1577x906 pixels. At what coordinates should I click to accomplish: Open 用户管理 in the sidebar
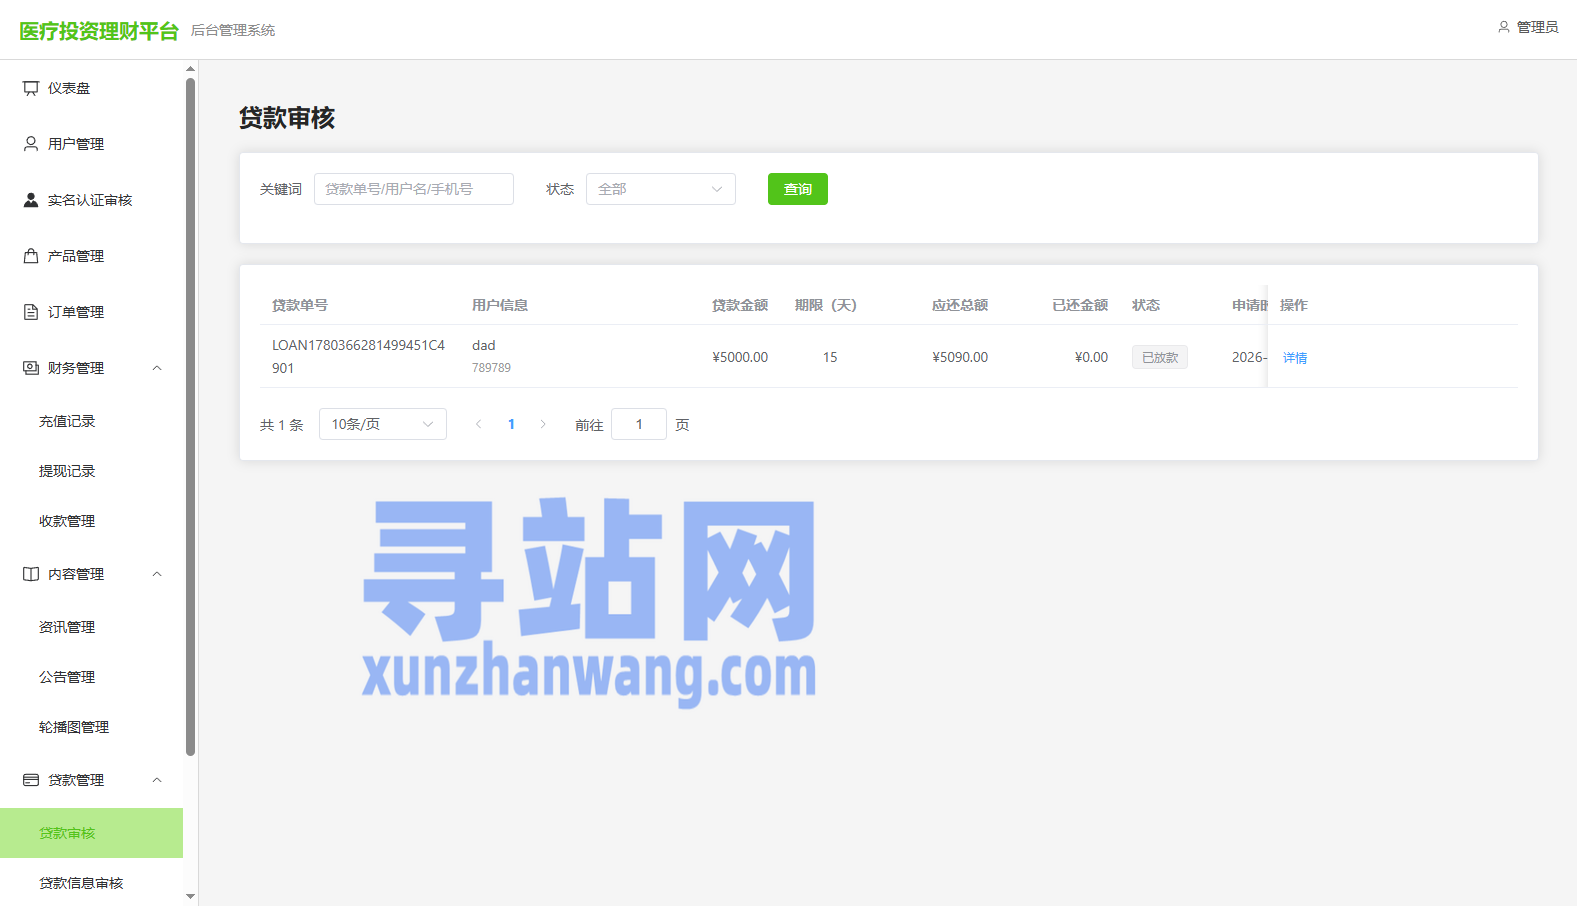click(x=92, y=144)
